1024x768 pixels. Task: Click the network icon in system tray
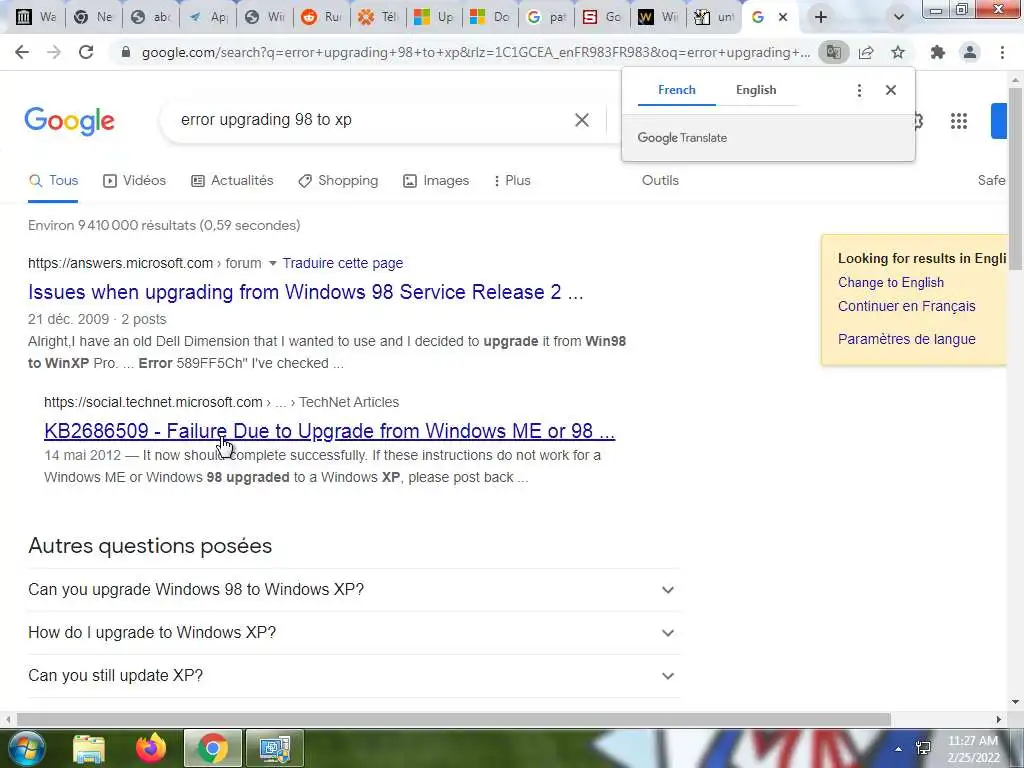coord(923,749)
